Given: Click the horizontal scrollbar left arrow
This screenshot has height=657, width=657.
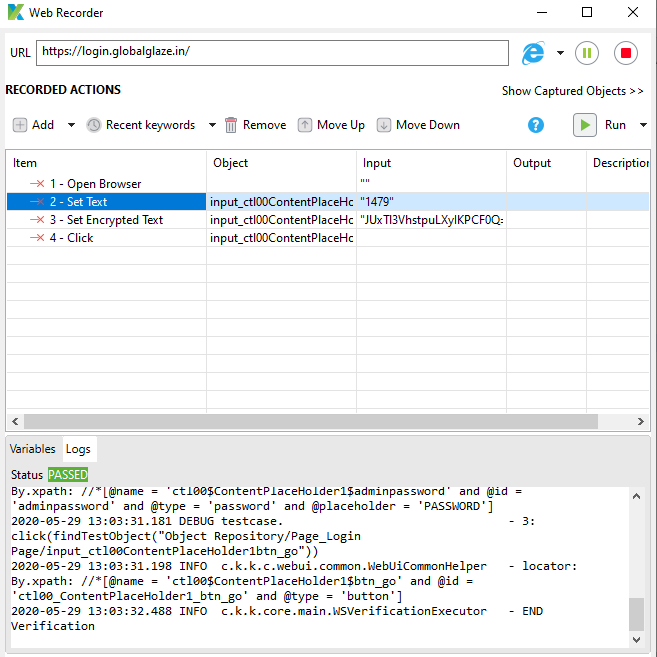Looking at the screenshot, I should click(15, 421).
